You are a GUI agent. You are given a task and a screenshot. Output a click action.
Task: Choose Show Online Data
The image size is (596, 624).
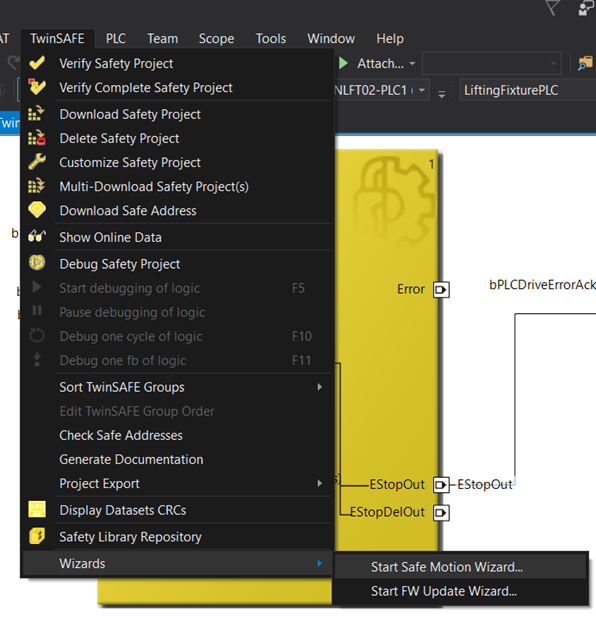(177, 237)
